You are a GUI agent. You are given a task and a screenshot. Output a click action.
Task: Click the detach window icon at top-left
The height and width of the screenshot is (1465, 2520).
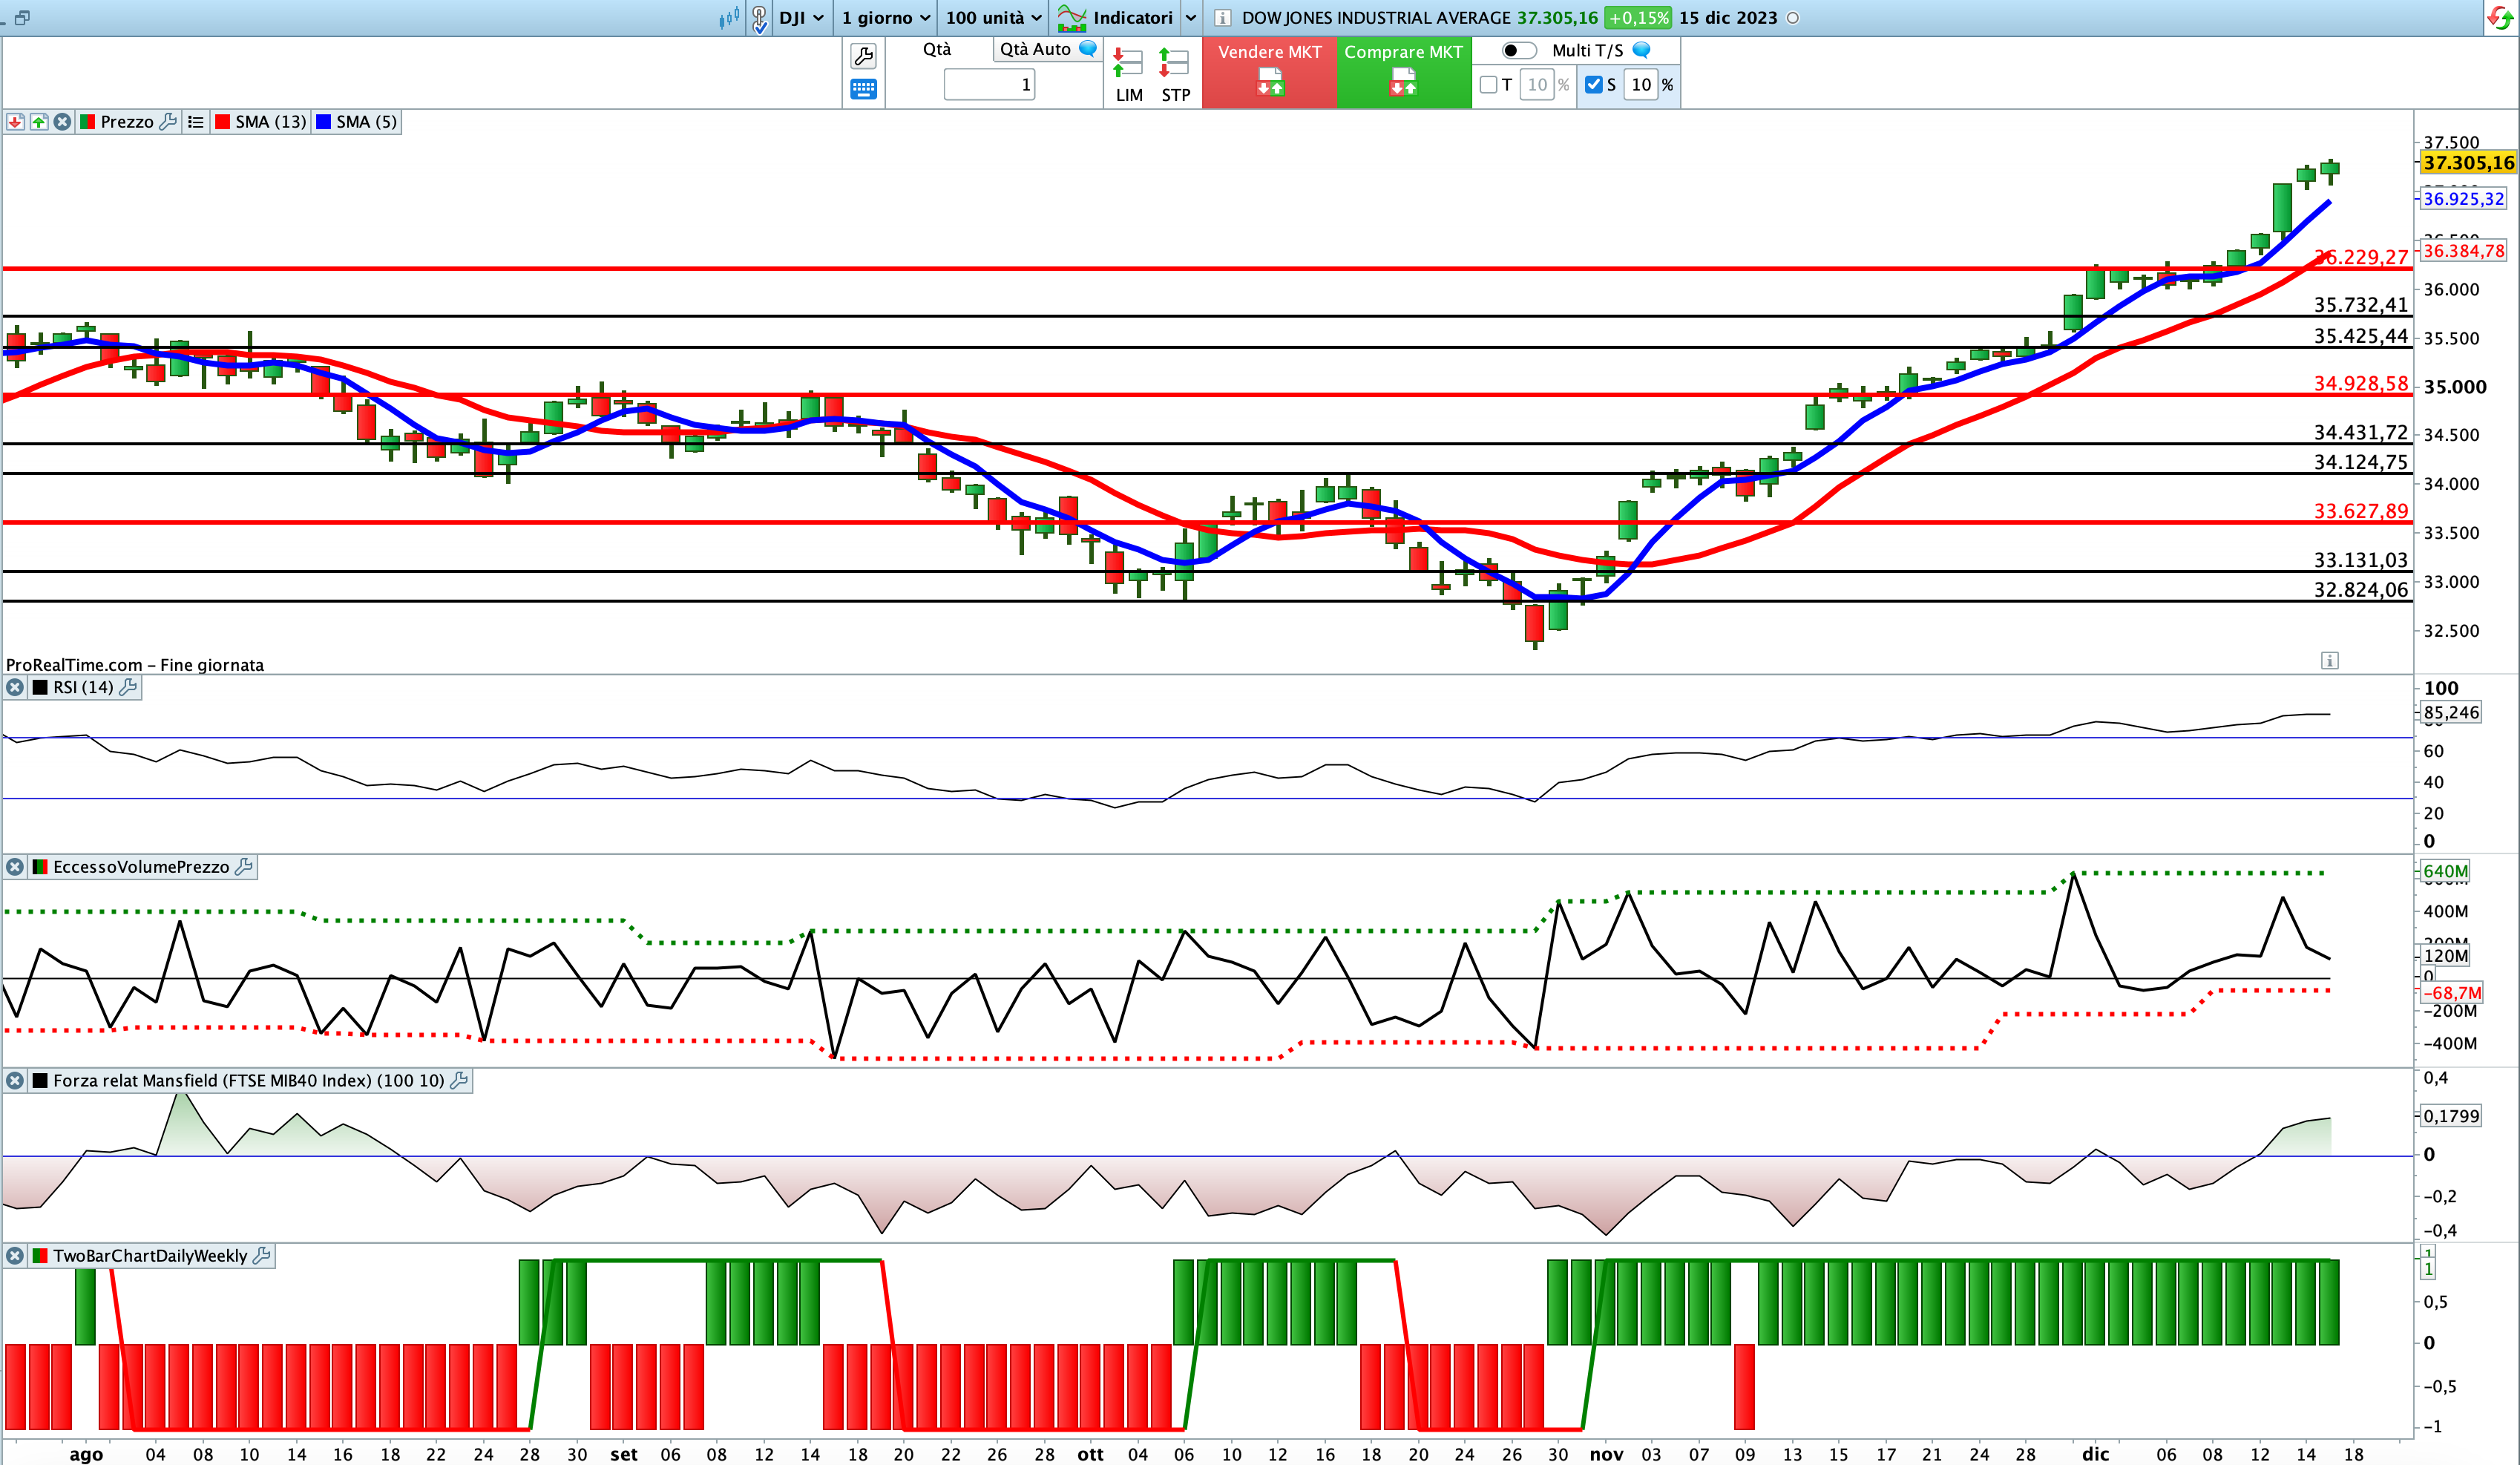22,18
